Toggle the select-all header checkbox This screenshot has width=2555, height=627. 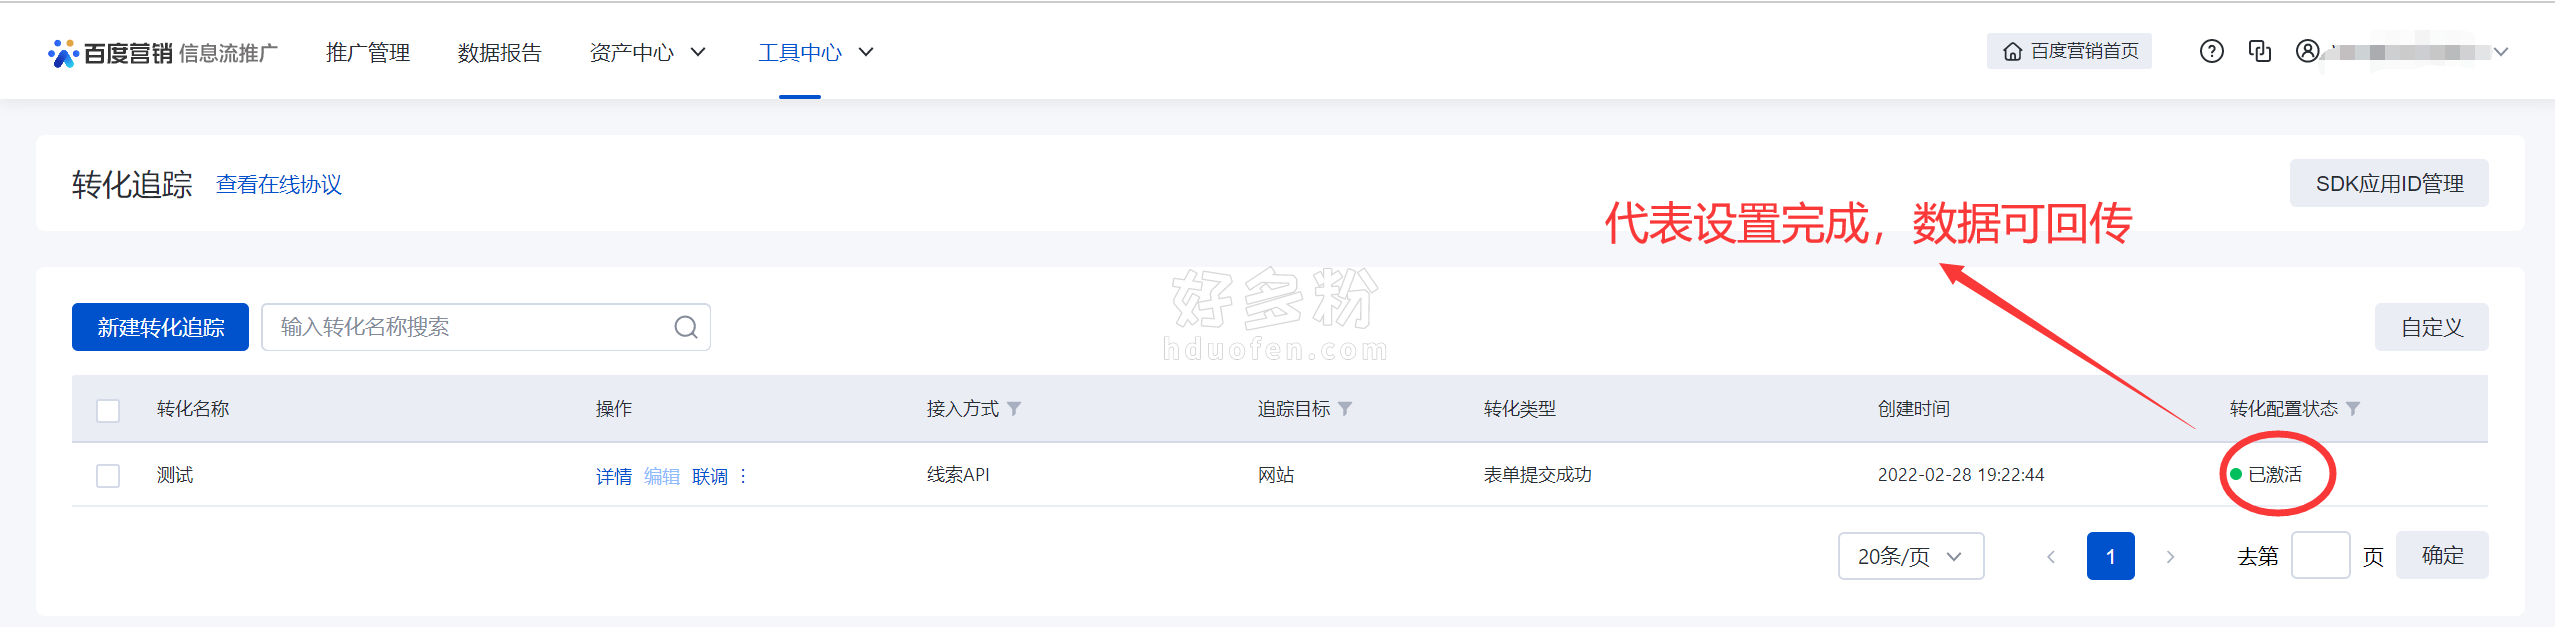coord(108,410)
